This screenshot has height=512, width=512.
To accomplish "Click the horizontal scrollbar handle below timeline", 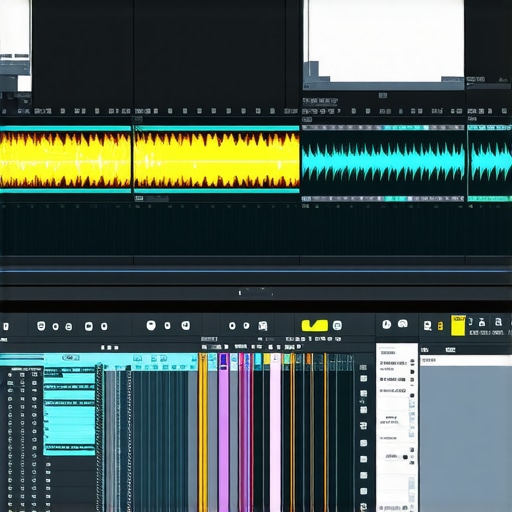I will (x=256, y=293).
